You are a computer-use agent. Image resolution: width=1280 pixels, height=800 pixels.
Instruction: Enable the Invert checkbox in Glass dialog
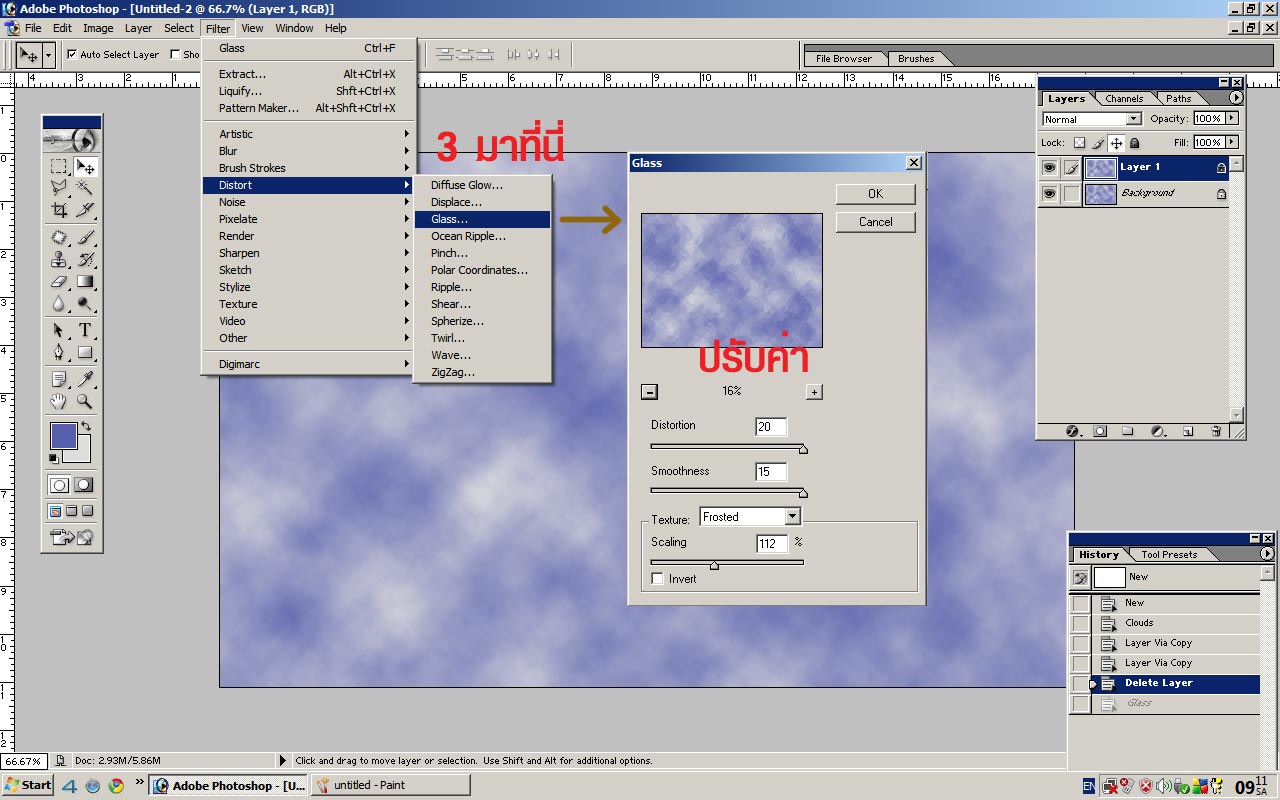click(657, 579)
